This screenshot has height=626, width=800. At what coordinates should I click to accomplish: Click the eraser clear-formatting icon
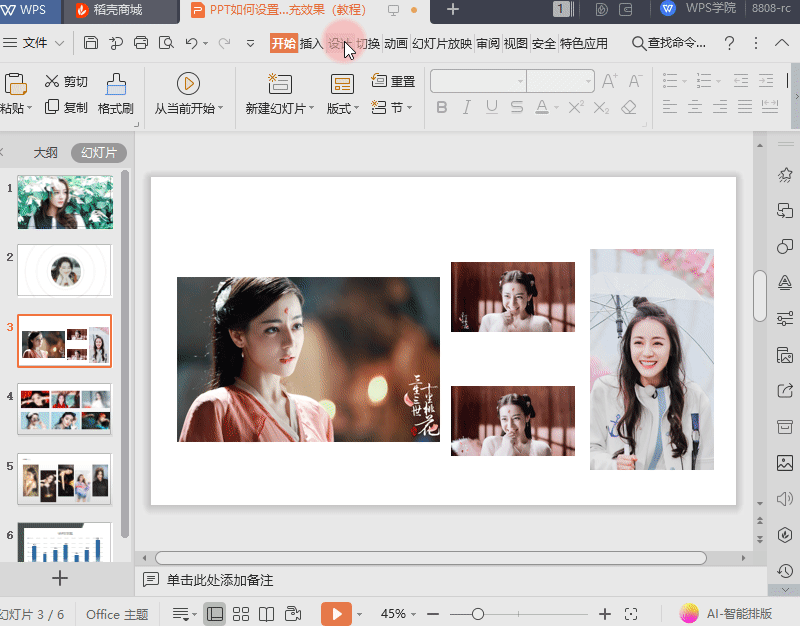(x=629, y=108)
